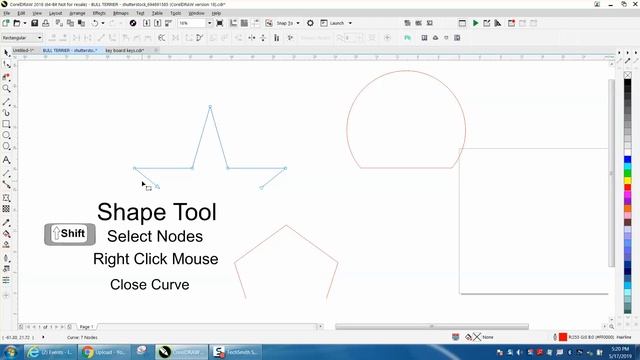Click the Search content icon
Image resolution: width=640 pixels, height=360 pixels.
[x=133, y=23]
